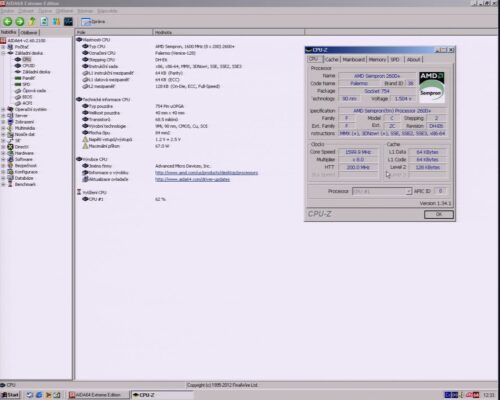Switch to the Oblíbené tab in left panel

(x=29, y=32)
